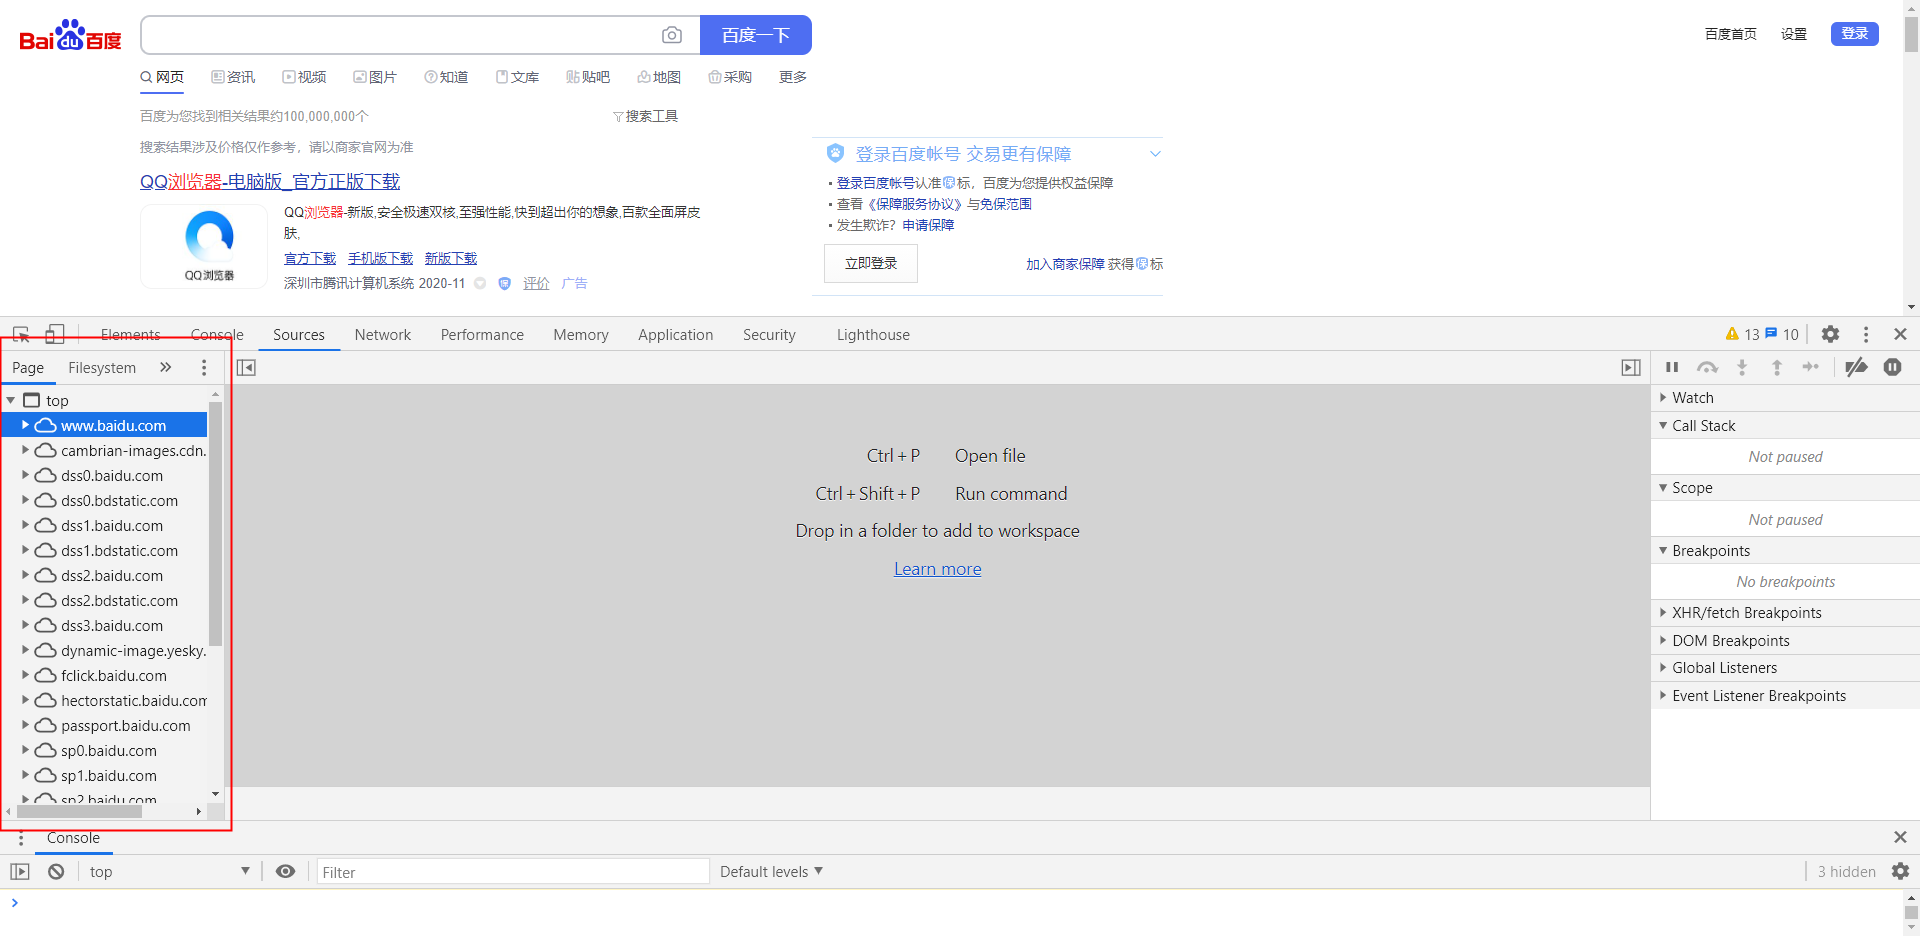
Task: Click the blue 登录 button
Action: click(1855, 33)
